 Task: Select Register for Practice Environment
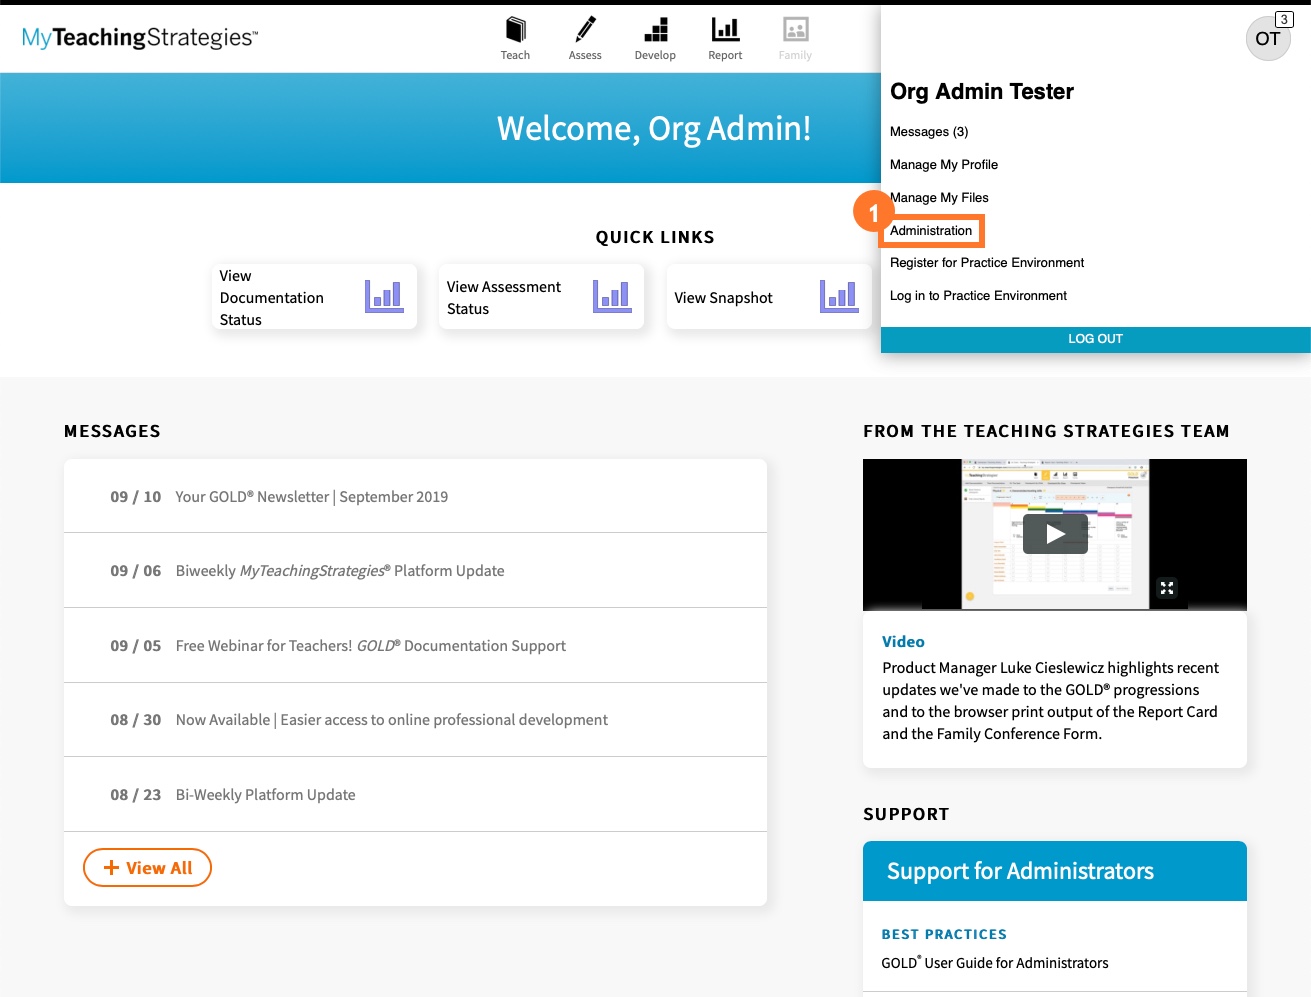[x=986, y=262]
